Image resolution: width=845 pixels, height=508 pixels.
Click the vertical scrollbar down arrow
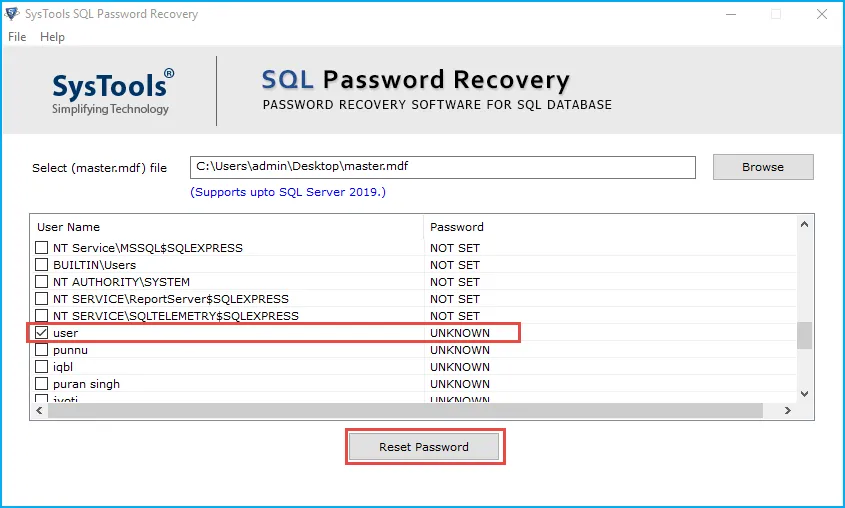(x=805, y=393)
